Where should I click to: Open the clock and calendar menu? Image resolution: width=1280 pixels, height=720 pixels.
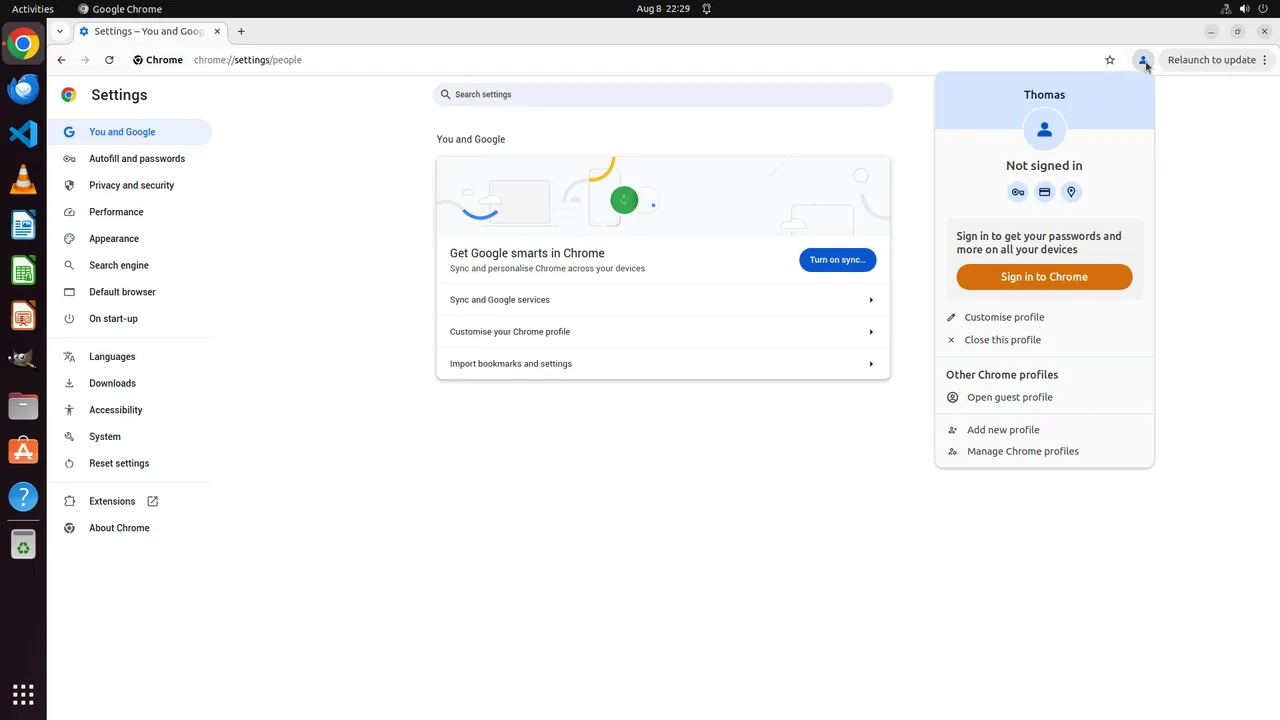click(x=663, y=9)
